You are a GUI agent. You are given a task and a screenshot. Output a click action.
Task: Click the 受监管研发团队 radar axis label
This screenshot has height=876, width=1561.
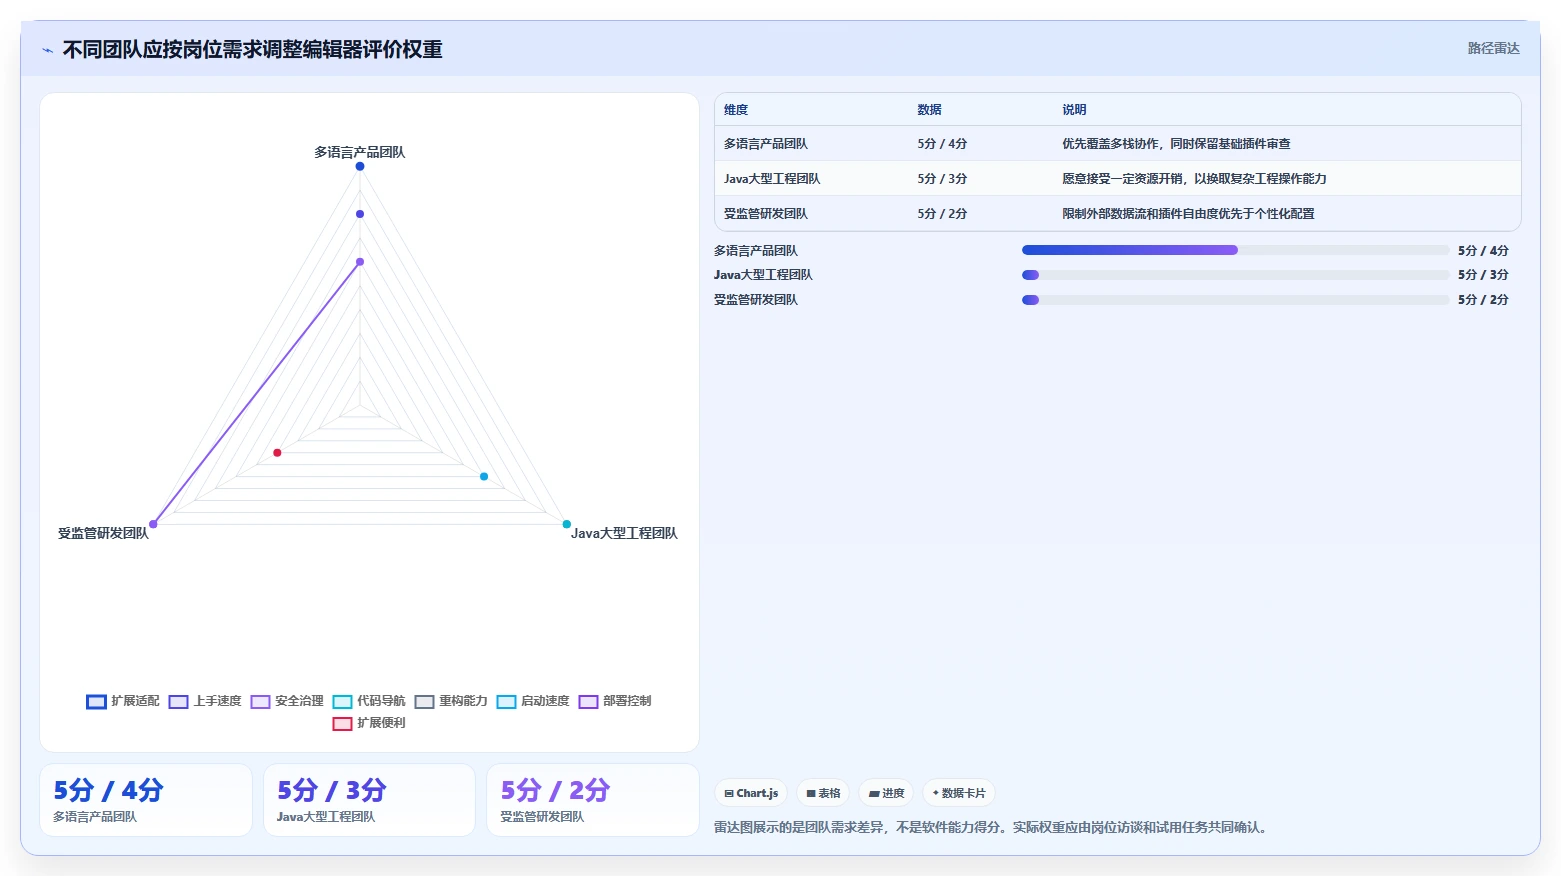coord(103,533)
